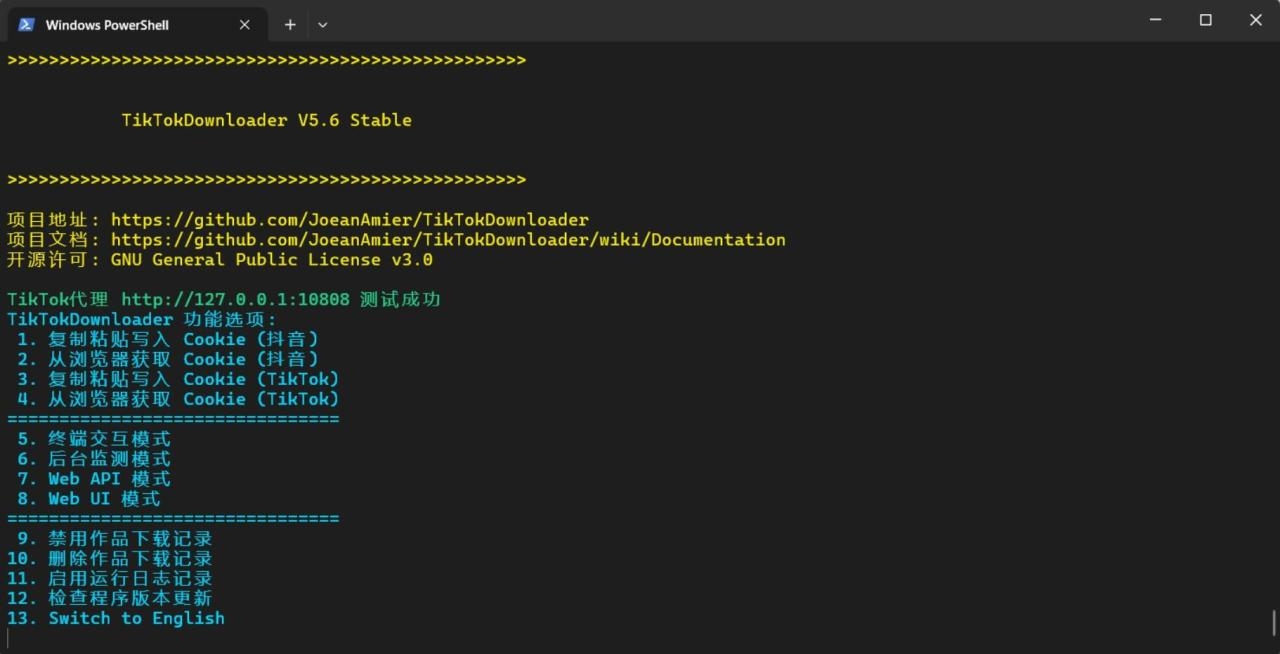Open a new terminal tab with plus button
The image size is (1280, 654).
(290, 25)
